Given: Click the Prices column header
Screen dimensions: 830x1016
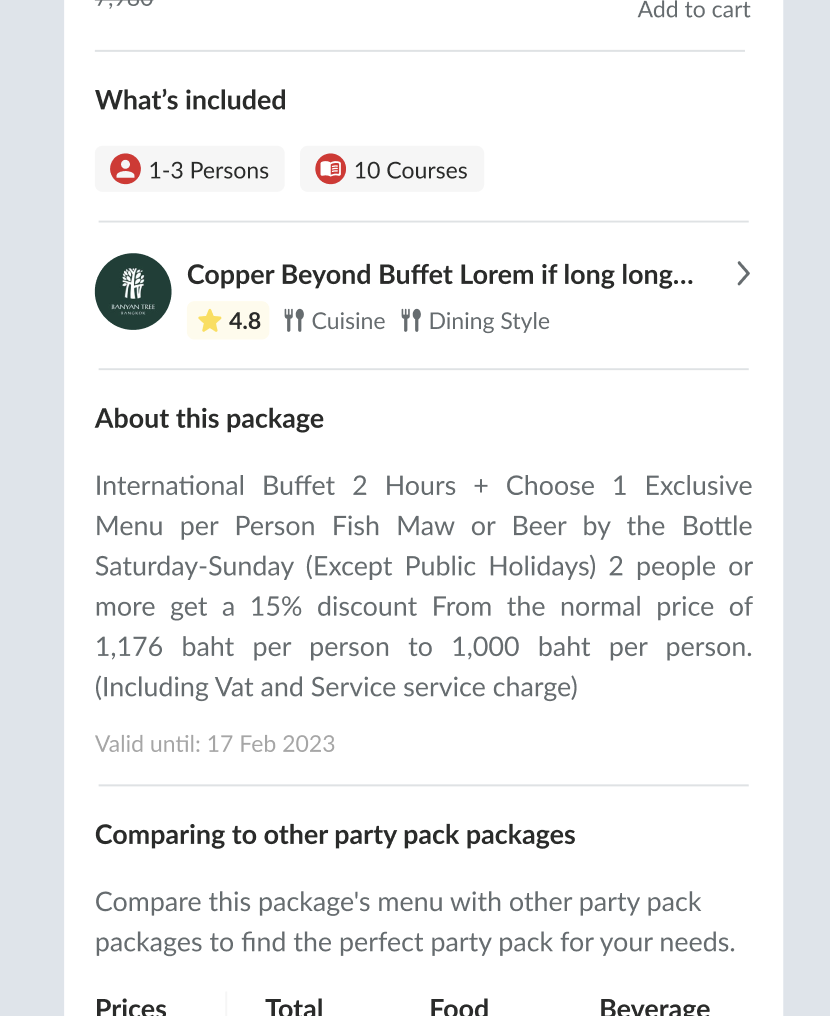Looking at the screenshot, I should [131, 1005].
